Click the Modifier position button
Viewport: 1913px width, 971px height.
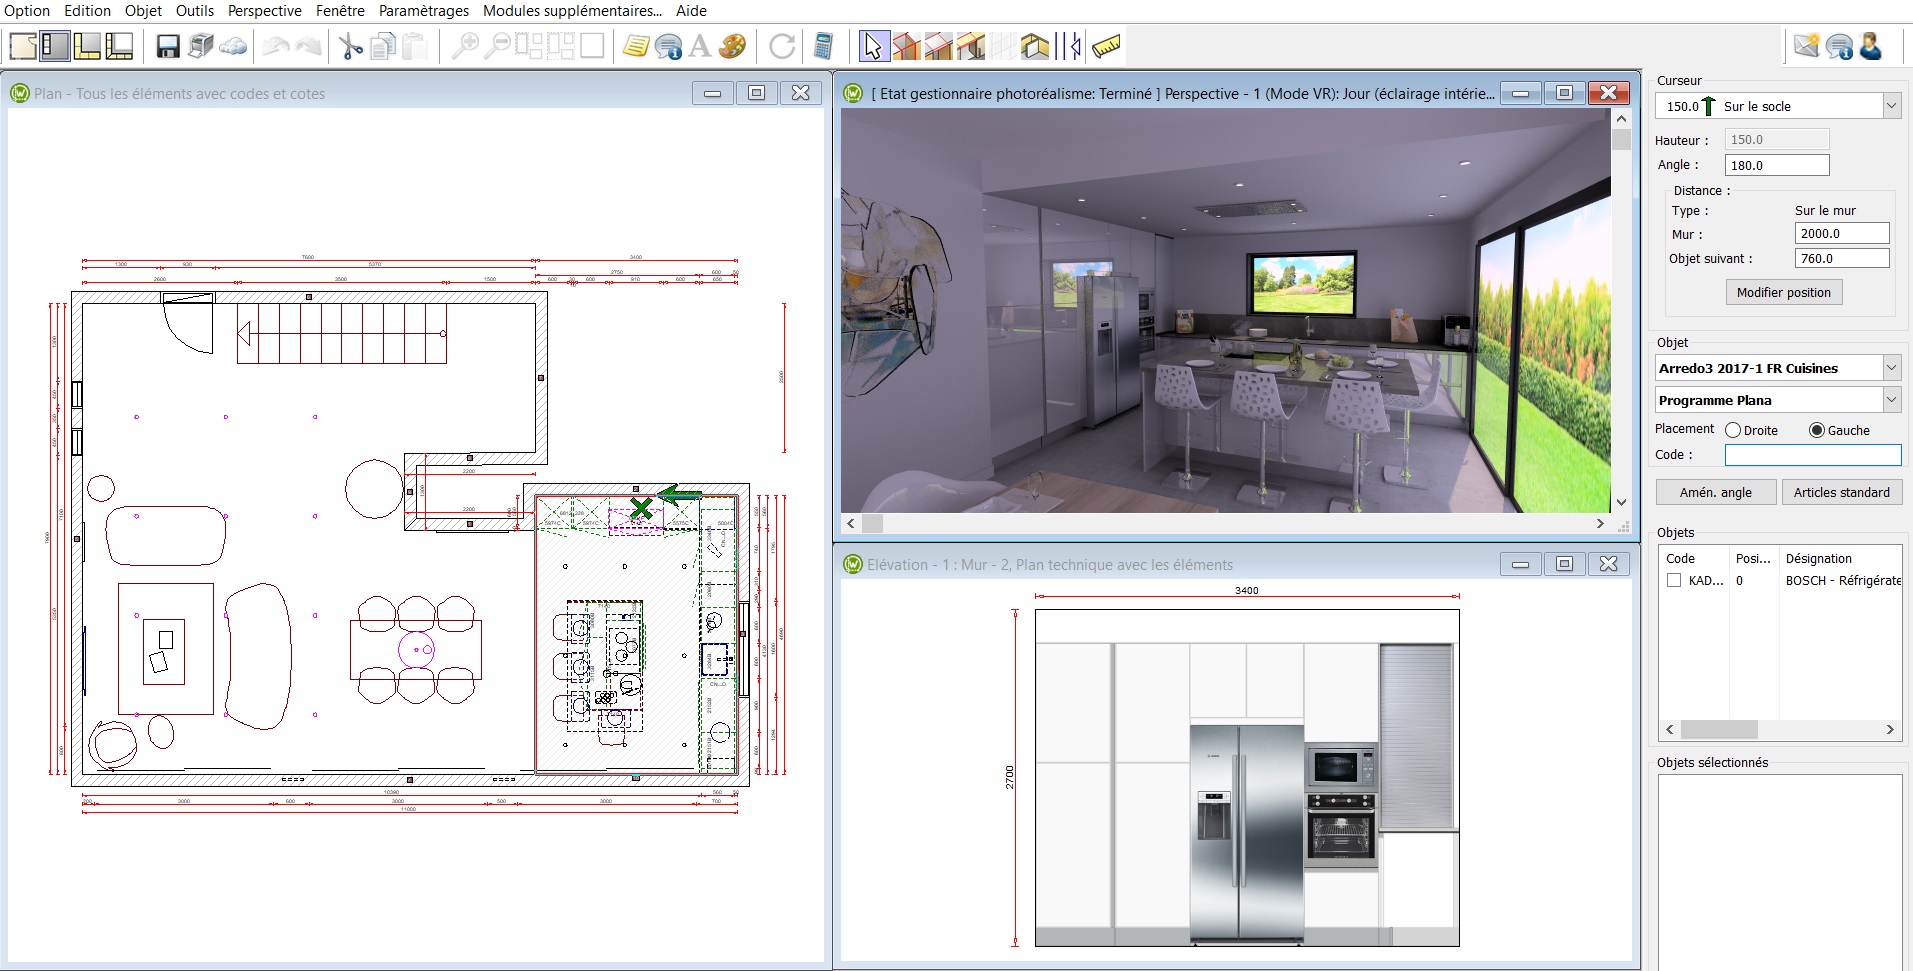tap(1783, 292)
